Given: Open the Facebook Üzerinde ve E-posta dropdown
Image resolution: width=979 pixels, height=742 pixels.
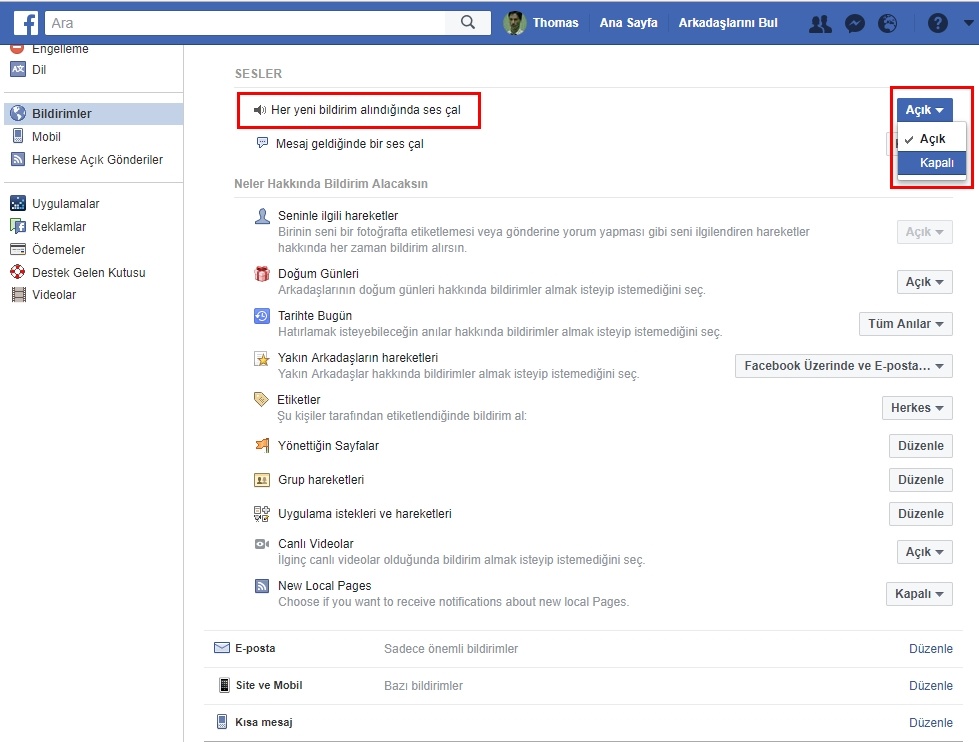Looking at the screenshot, I should tap(844, 365).
